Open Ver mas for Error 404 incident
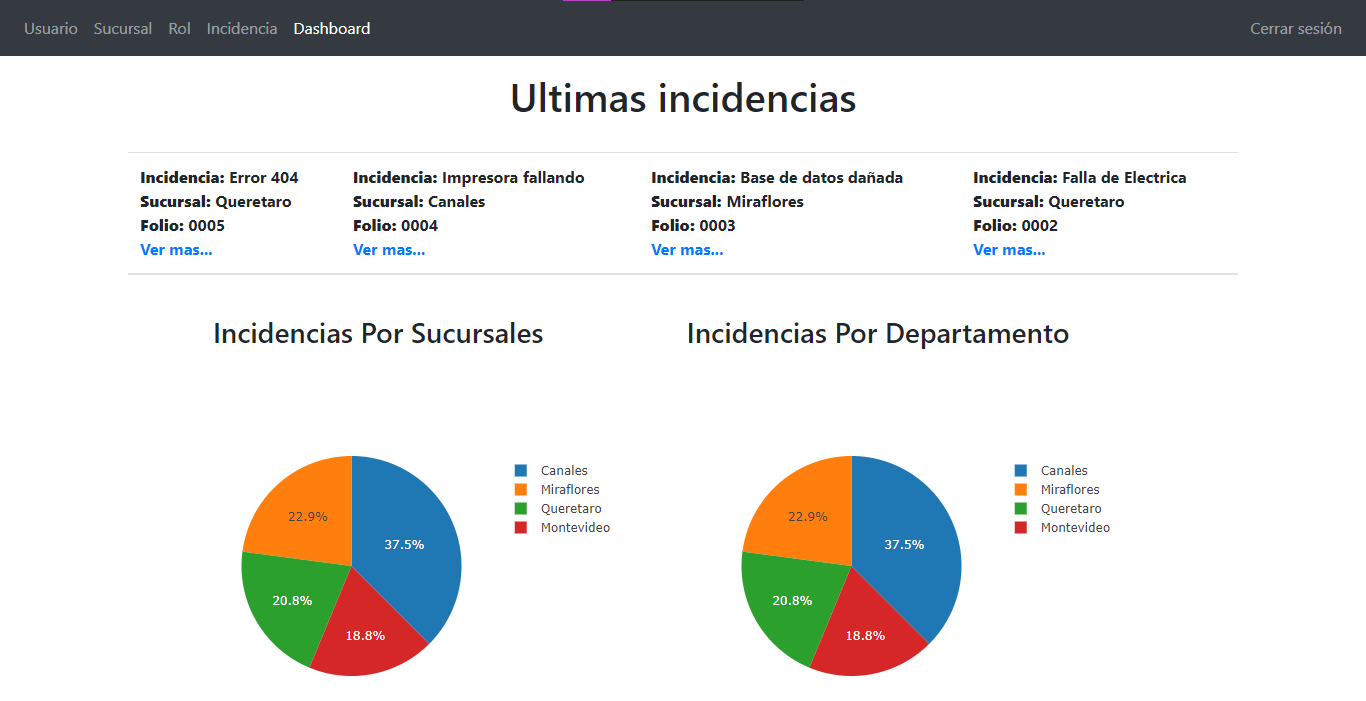 (176, 250)
